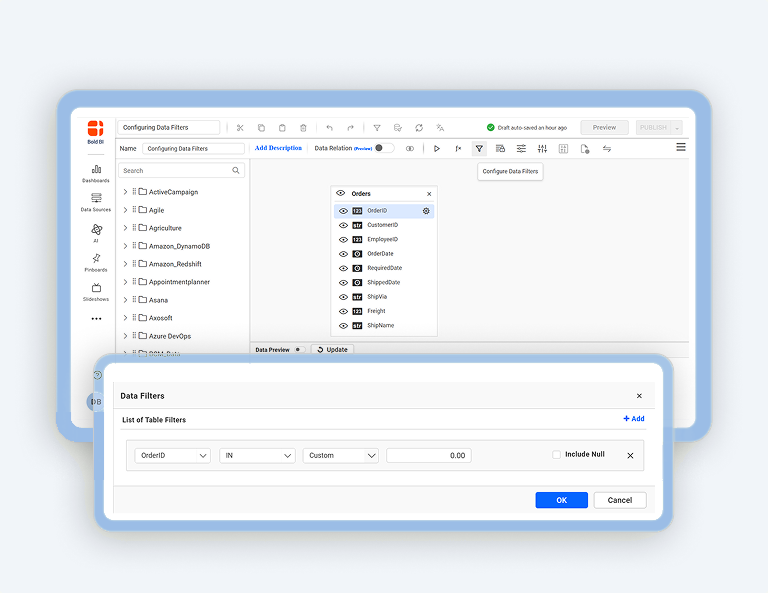Check the Include Null checkbox
Viewport: 768px width, 593px height.
pos(556,454)
